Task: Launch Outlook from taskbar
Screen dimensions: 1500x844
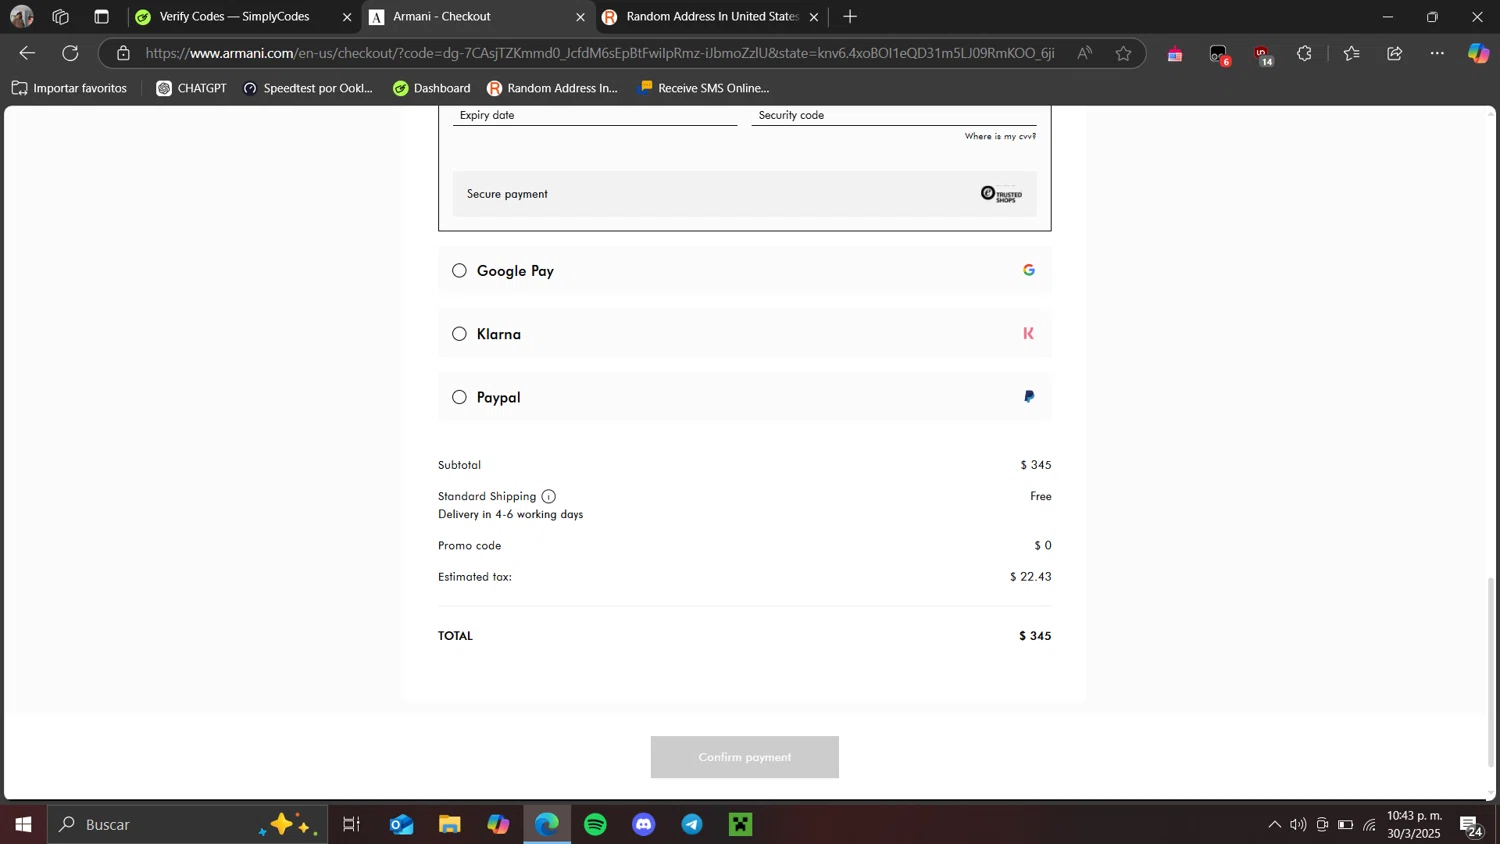Action: (402, 824)
